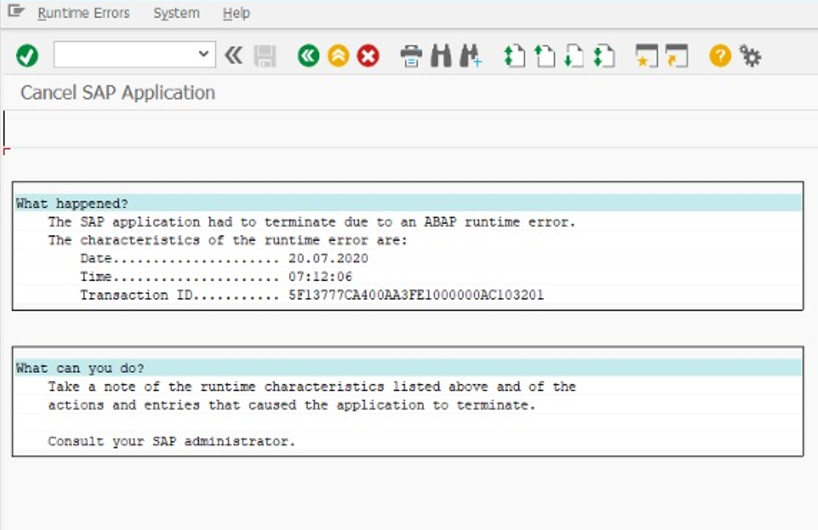Jump to First Page icon

(x=514, y=56)
